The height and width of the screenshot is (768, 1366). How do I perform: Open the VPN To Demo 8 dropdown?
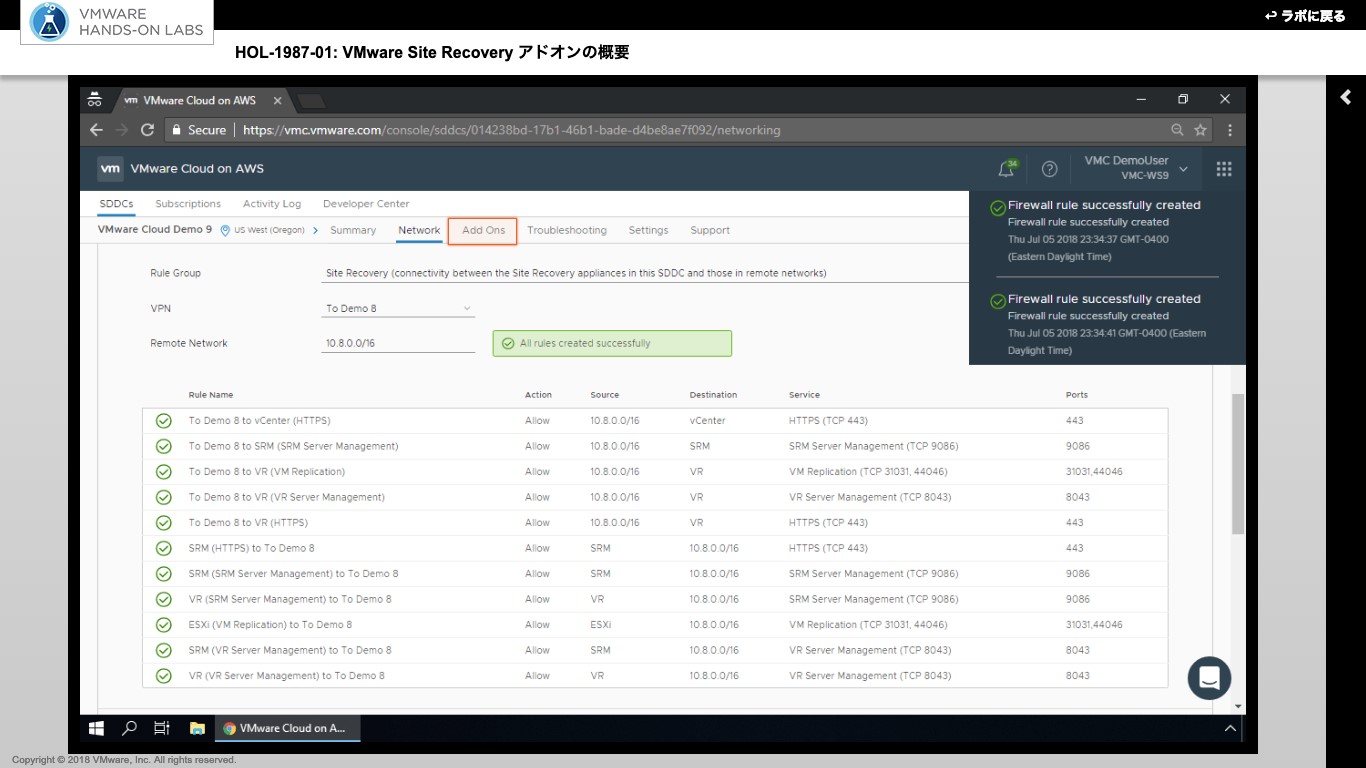pyautogui.click(x=398, y=308)
